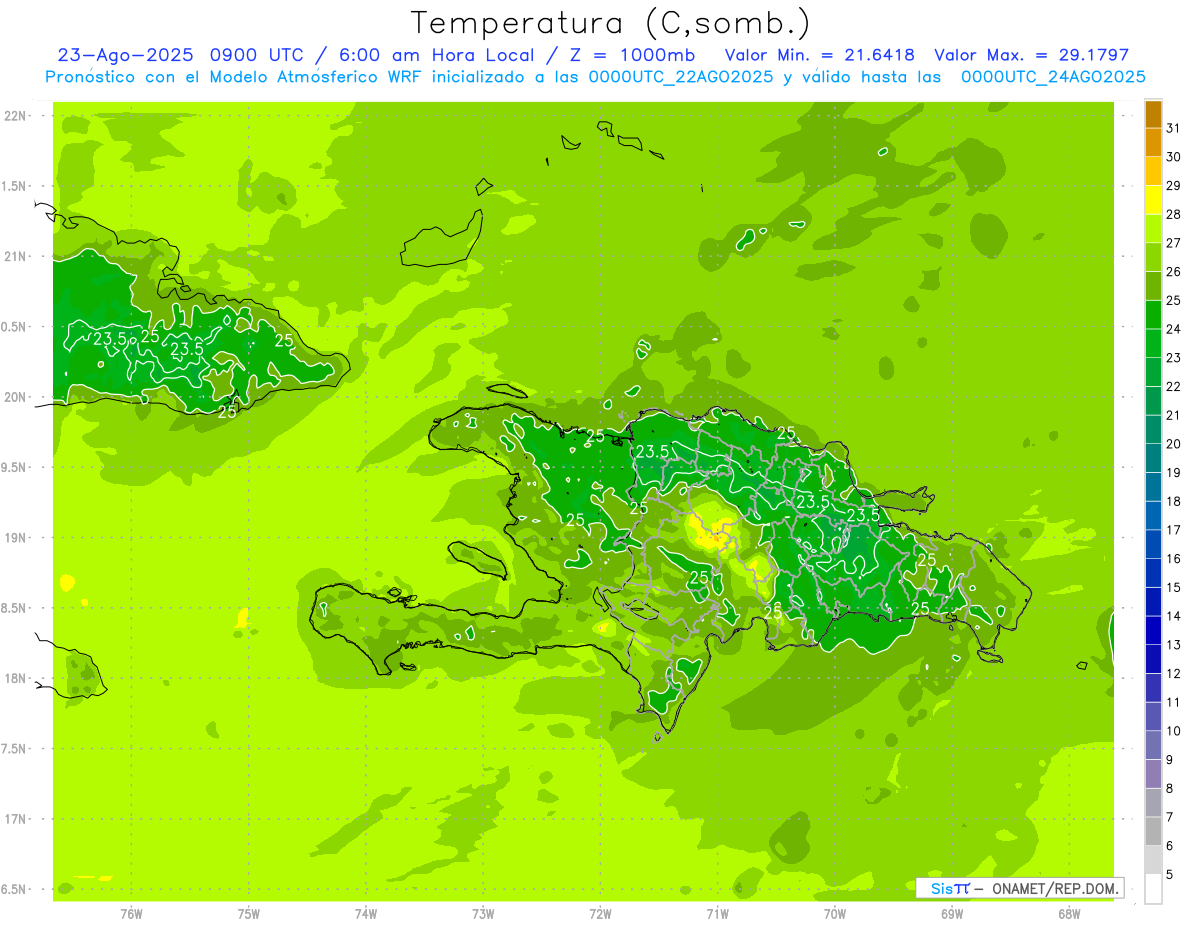Pick the brown-orange swatch above 31

[x=1153, y=114]
